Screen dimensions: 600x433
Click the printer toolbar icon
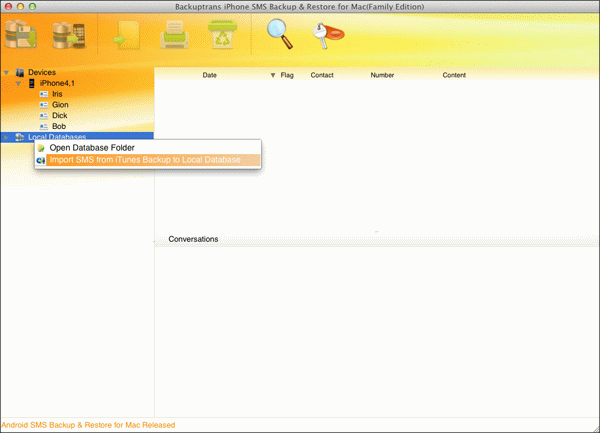tap(174, 35)
